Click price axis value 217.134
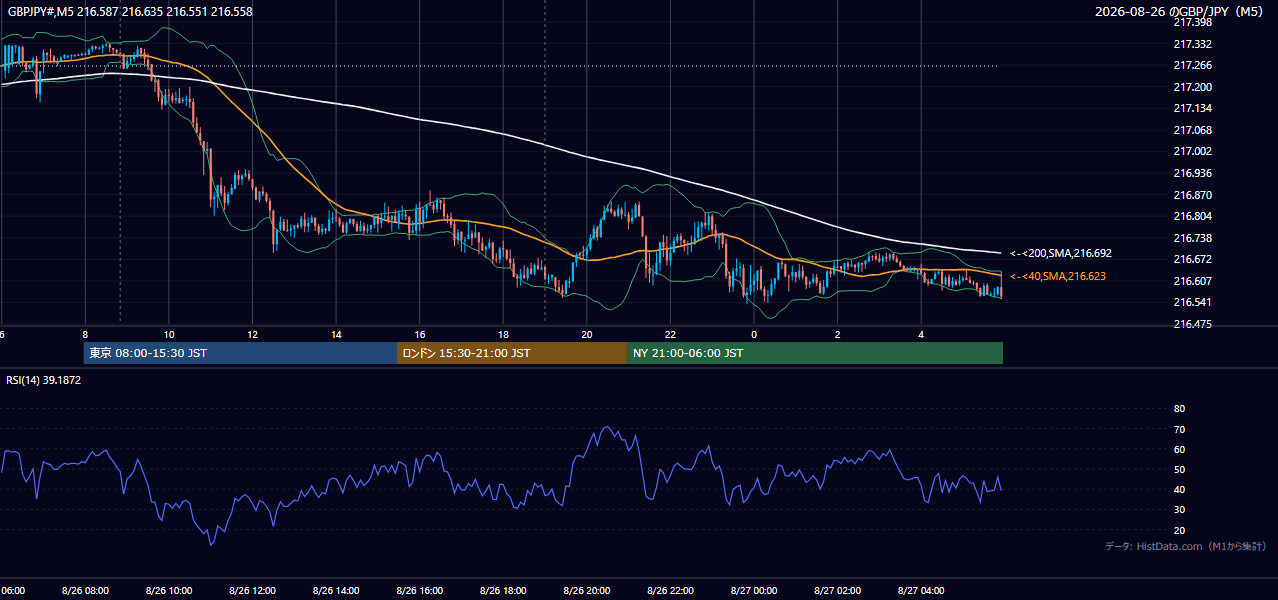 [1192, 108]
